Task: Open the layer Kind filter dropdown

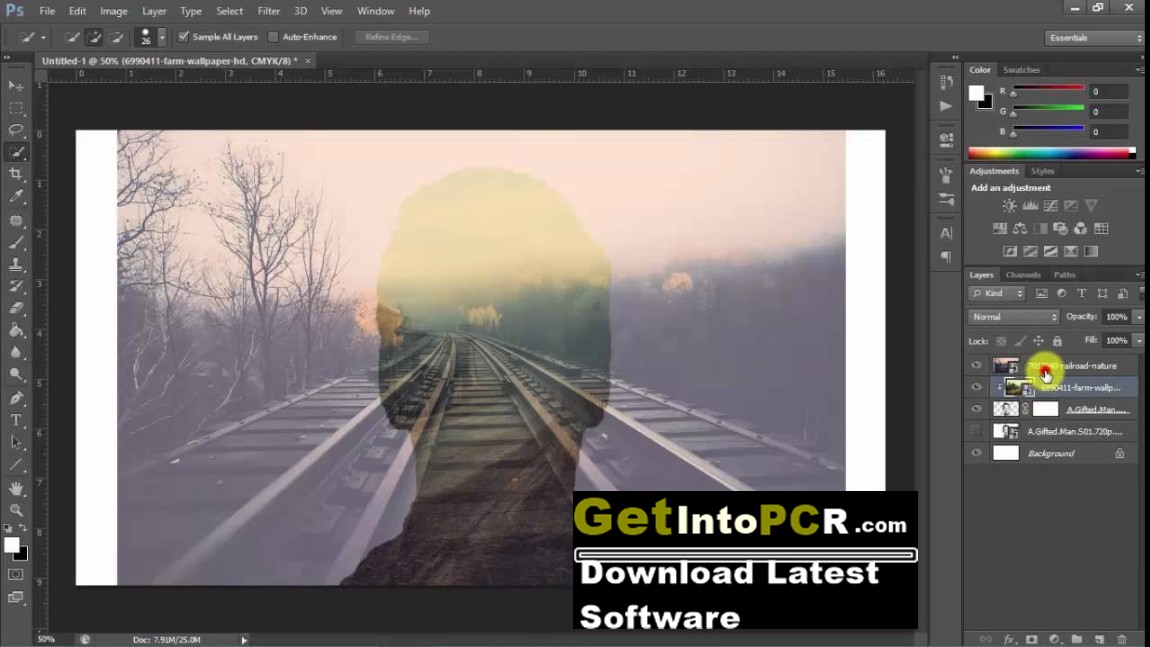Action: click(x=997, y=293)
